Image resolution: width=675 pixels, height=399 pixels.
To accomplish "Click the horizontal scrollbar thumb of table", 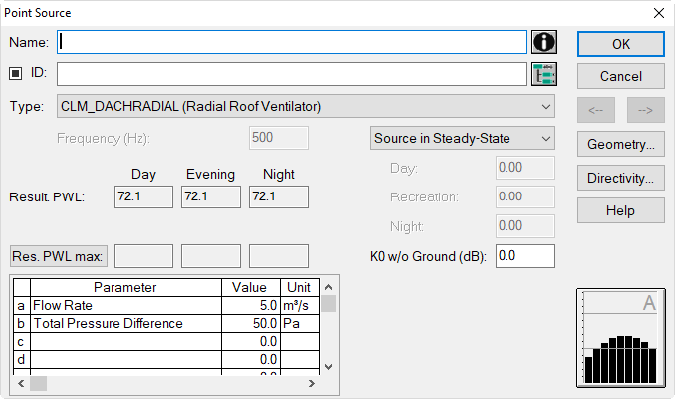I will [38, 383].
